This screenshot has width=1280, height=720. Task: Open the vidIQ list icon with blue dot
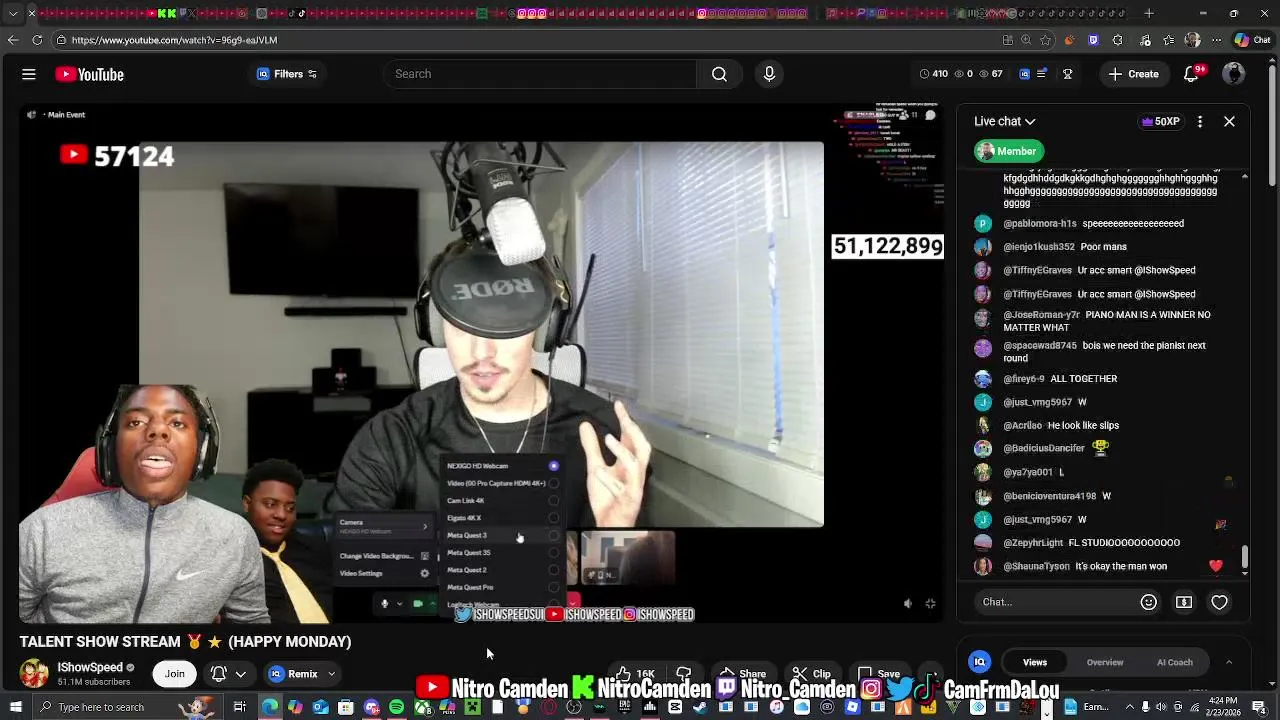point(1042,74)
